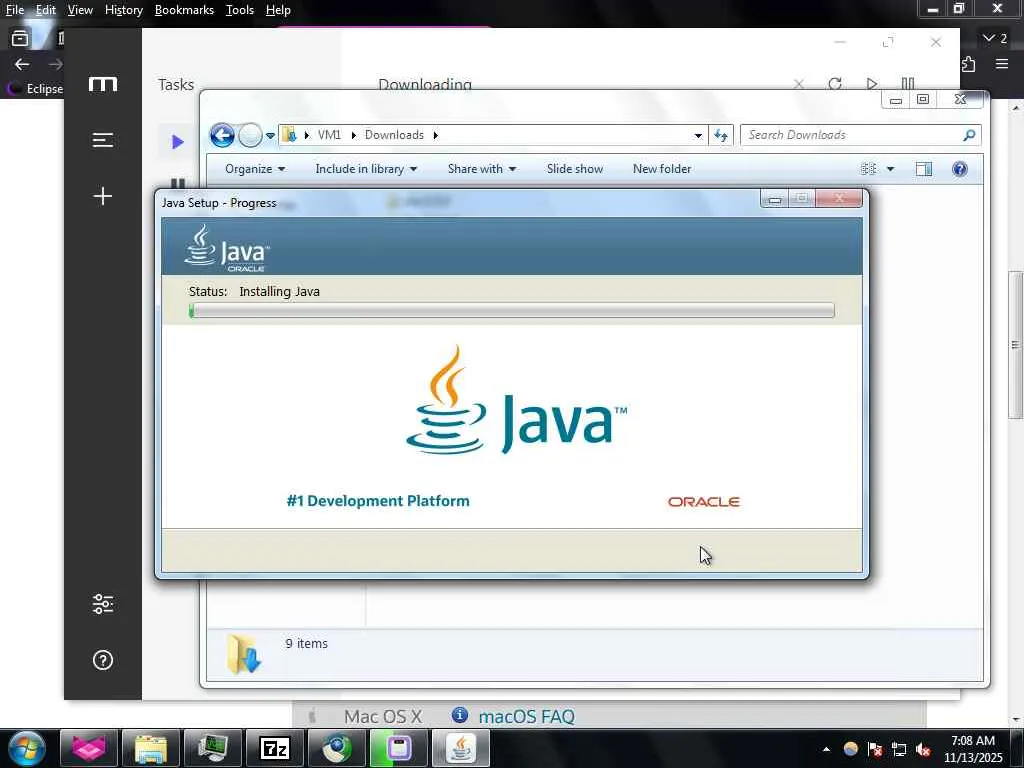The height and width of the screenshot is (768, 1024).
Task: Open Include in library dropdown
Action: click(366, 168)
